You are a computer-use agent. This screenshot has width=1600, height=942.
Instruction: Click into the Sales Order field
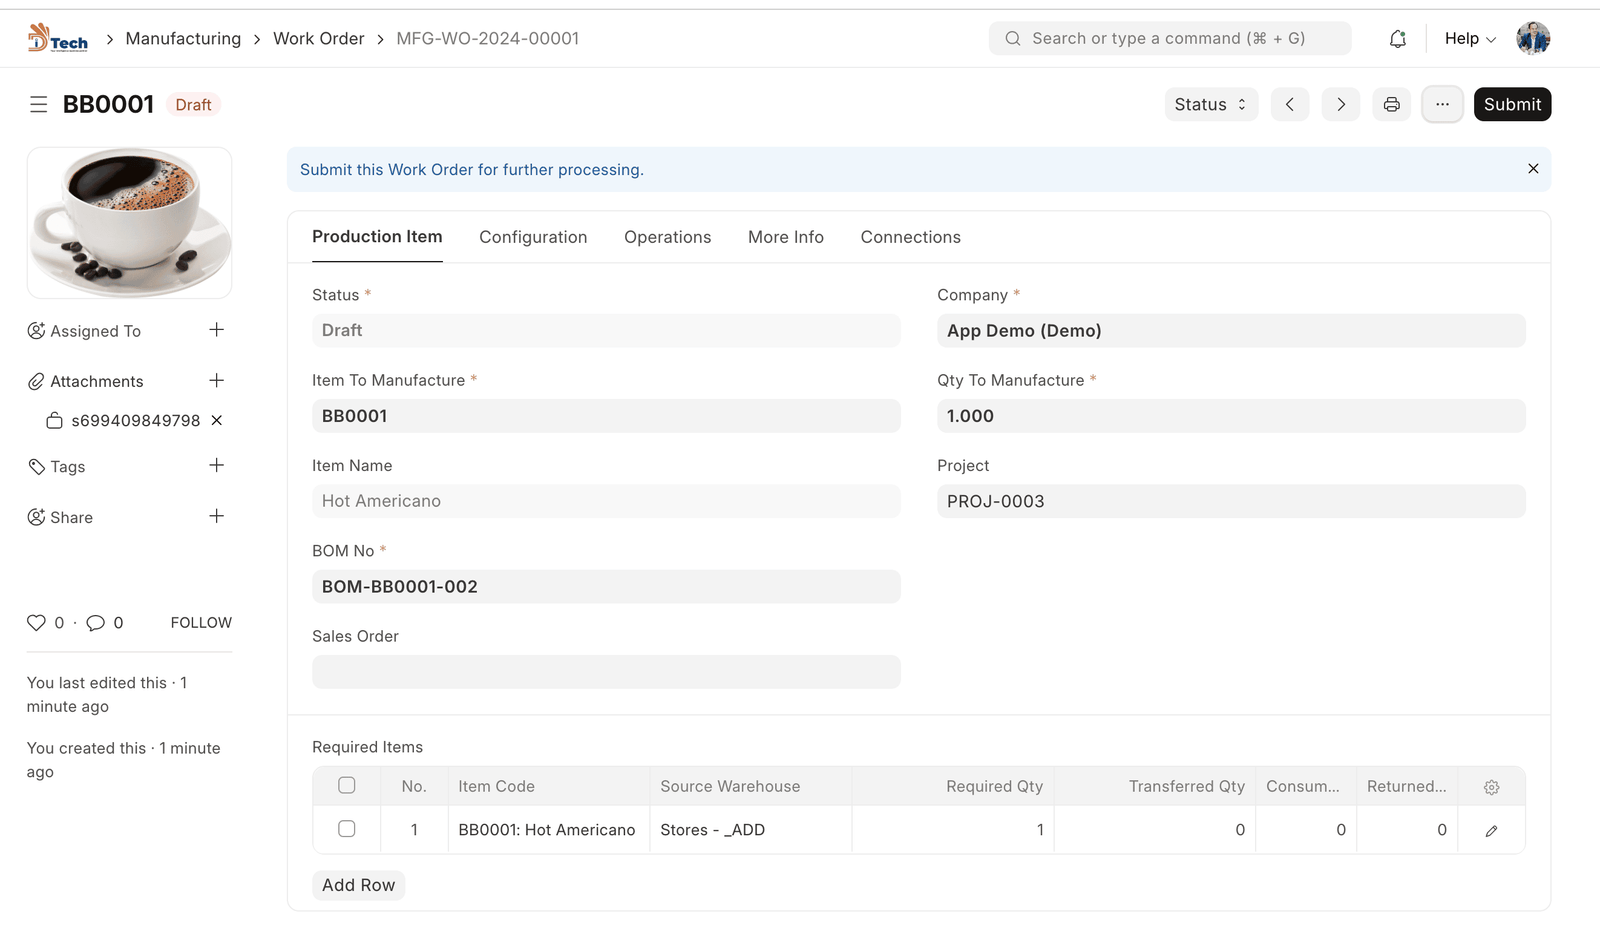point(606,672)
